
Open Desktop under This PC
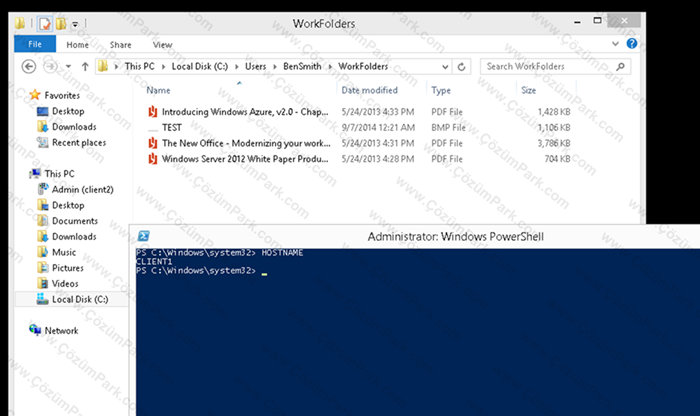pyautogui.click(x=68, y=205)
